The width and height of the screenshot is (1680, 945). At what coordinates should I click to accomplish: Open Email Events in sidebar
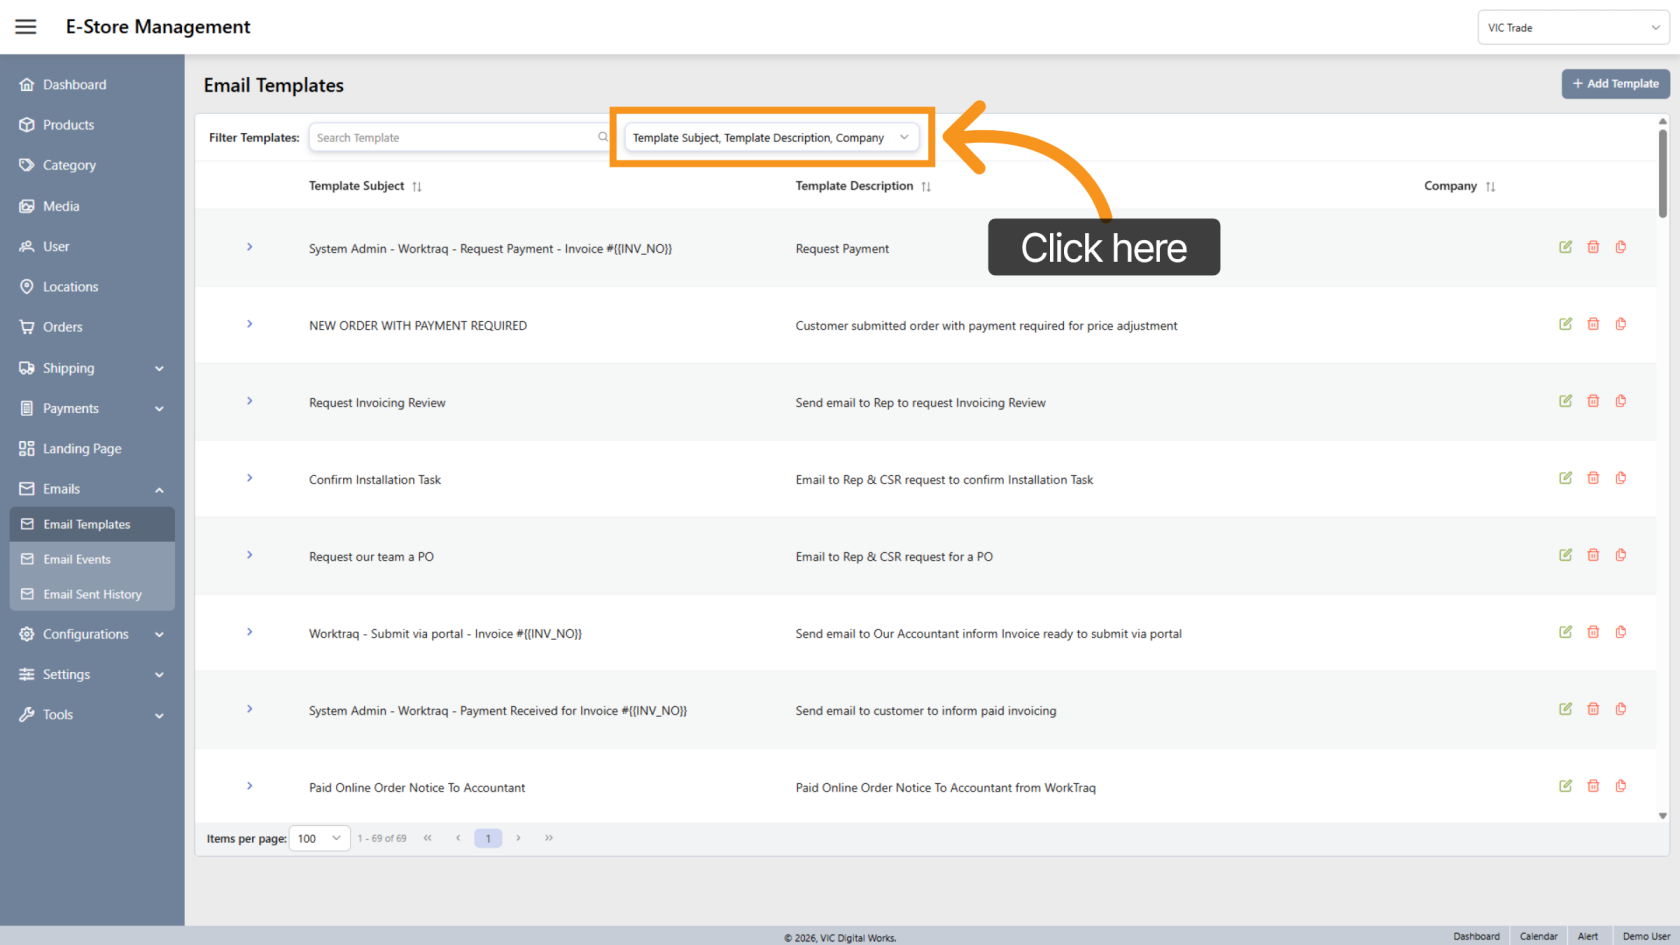point(77,559)
